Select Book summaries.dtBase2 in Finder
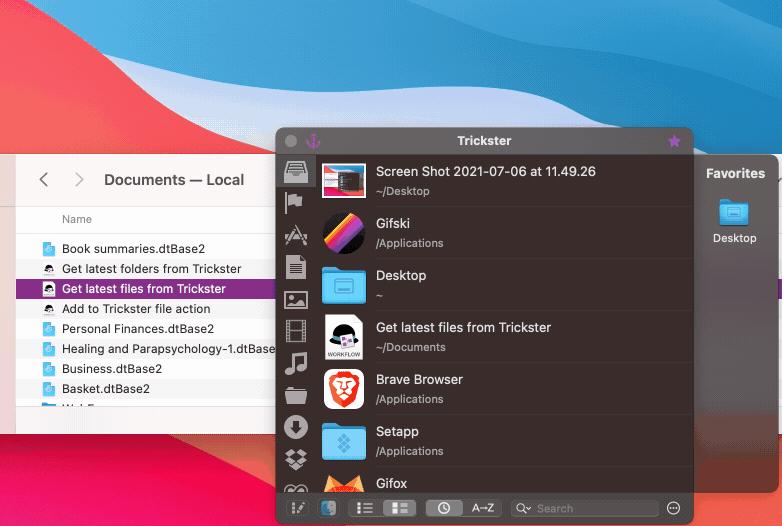The image size is (782, 526). (x=133, y=249)
